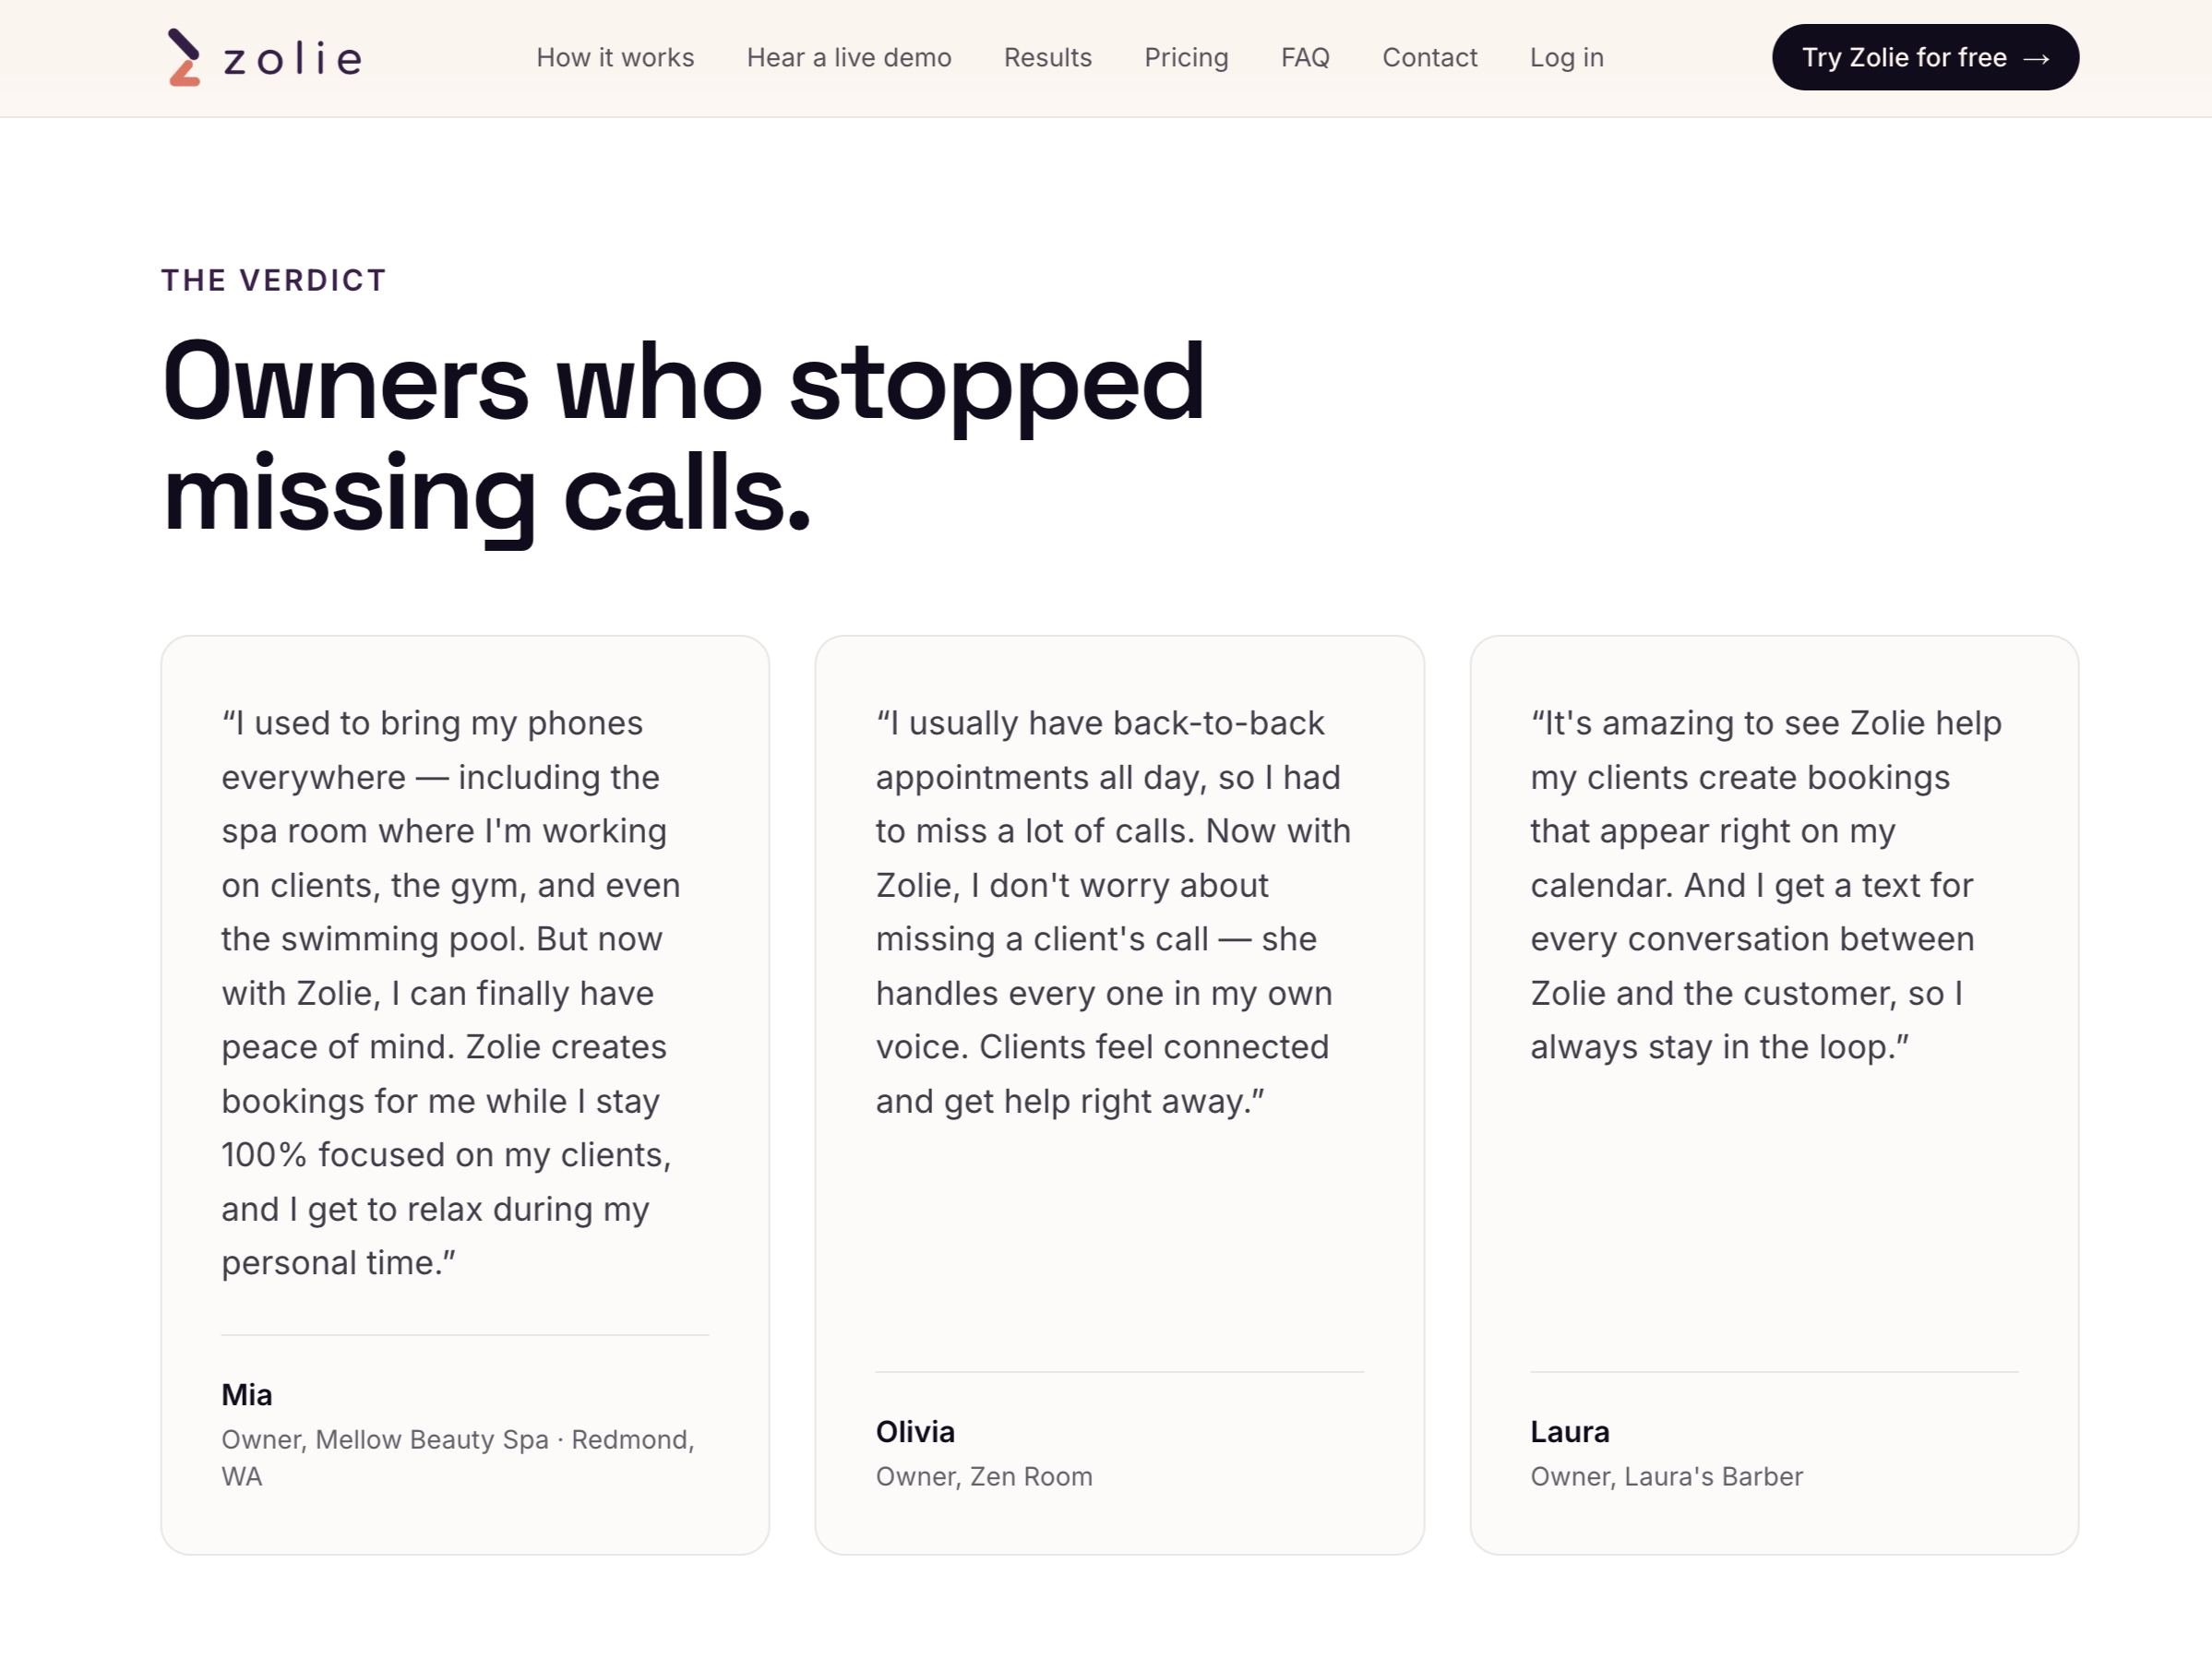Go to the Contact page
This screenshot has height=1659, width=2212.
click(x=1429, y=58)
